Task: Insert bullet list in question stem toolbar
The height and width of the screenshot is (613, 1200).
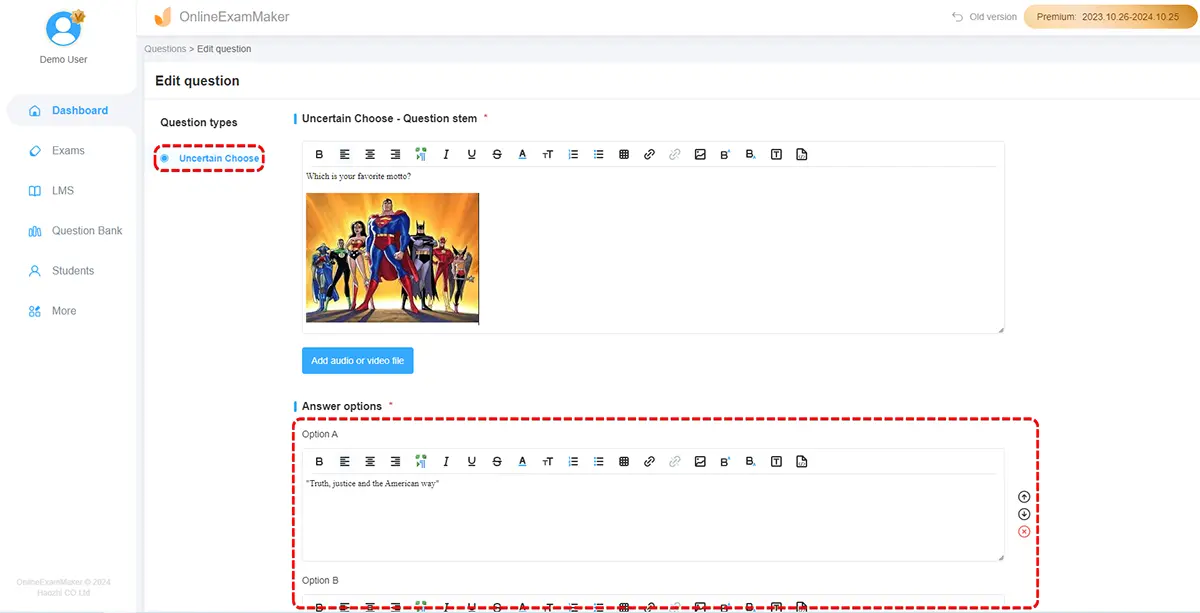Action: click(x=598, y=154)
